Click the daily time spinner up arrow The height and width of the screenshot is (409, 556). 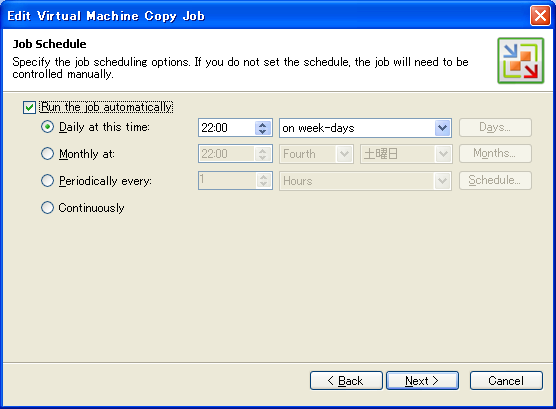coord(262,125)
